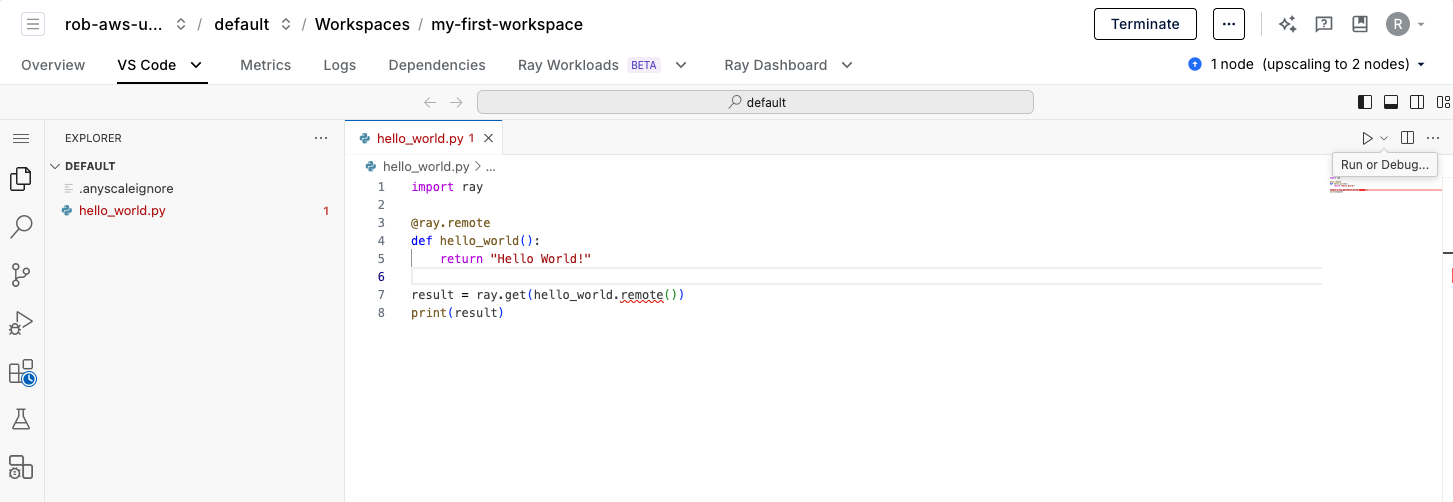
Task: Open the Search view icon
Action: click(21, 227)
